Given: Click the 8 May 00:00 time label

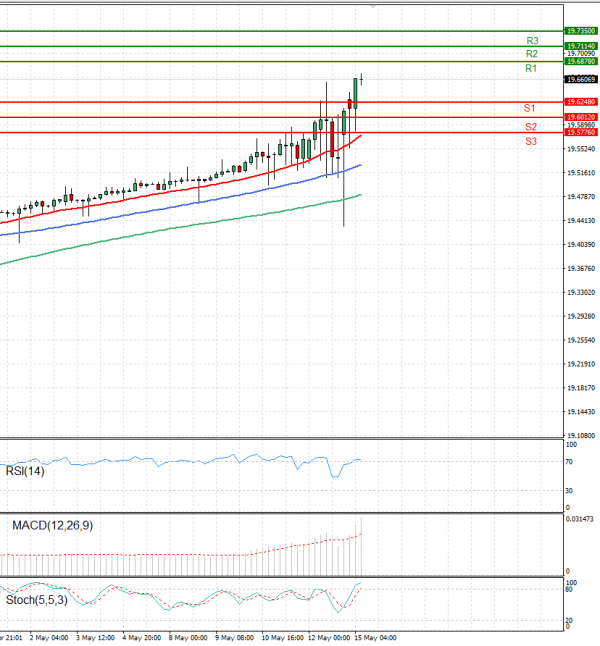Looking at the screenshot, I should click(x=188, y=638).
